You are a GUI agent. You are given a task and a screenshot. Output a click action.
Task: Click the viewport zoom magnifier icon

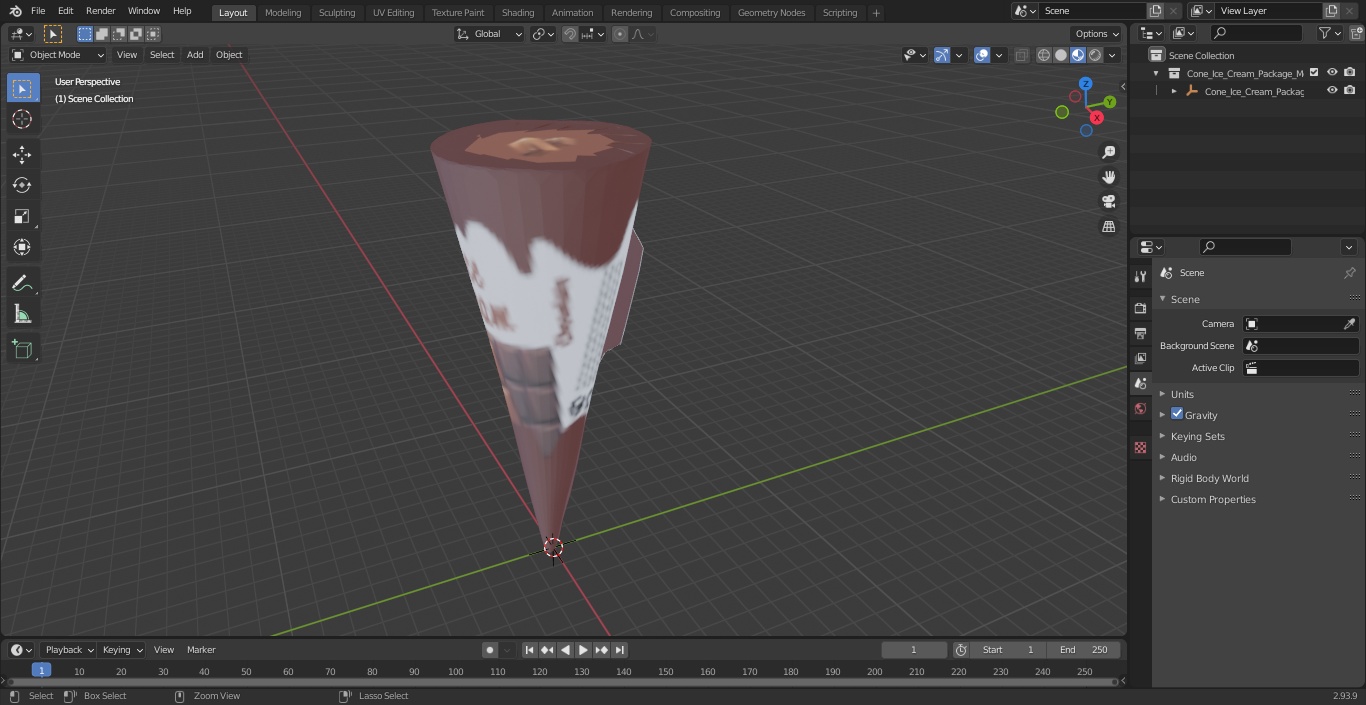[1108, 152]
